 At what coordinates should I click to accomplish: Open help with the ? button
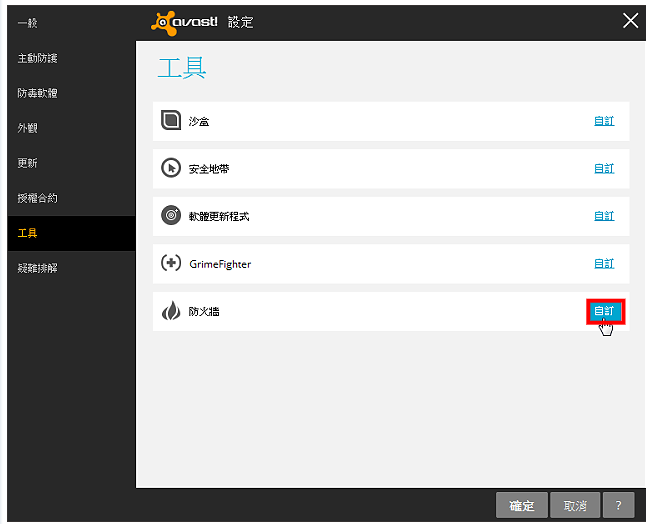coord(618,505)
